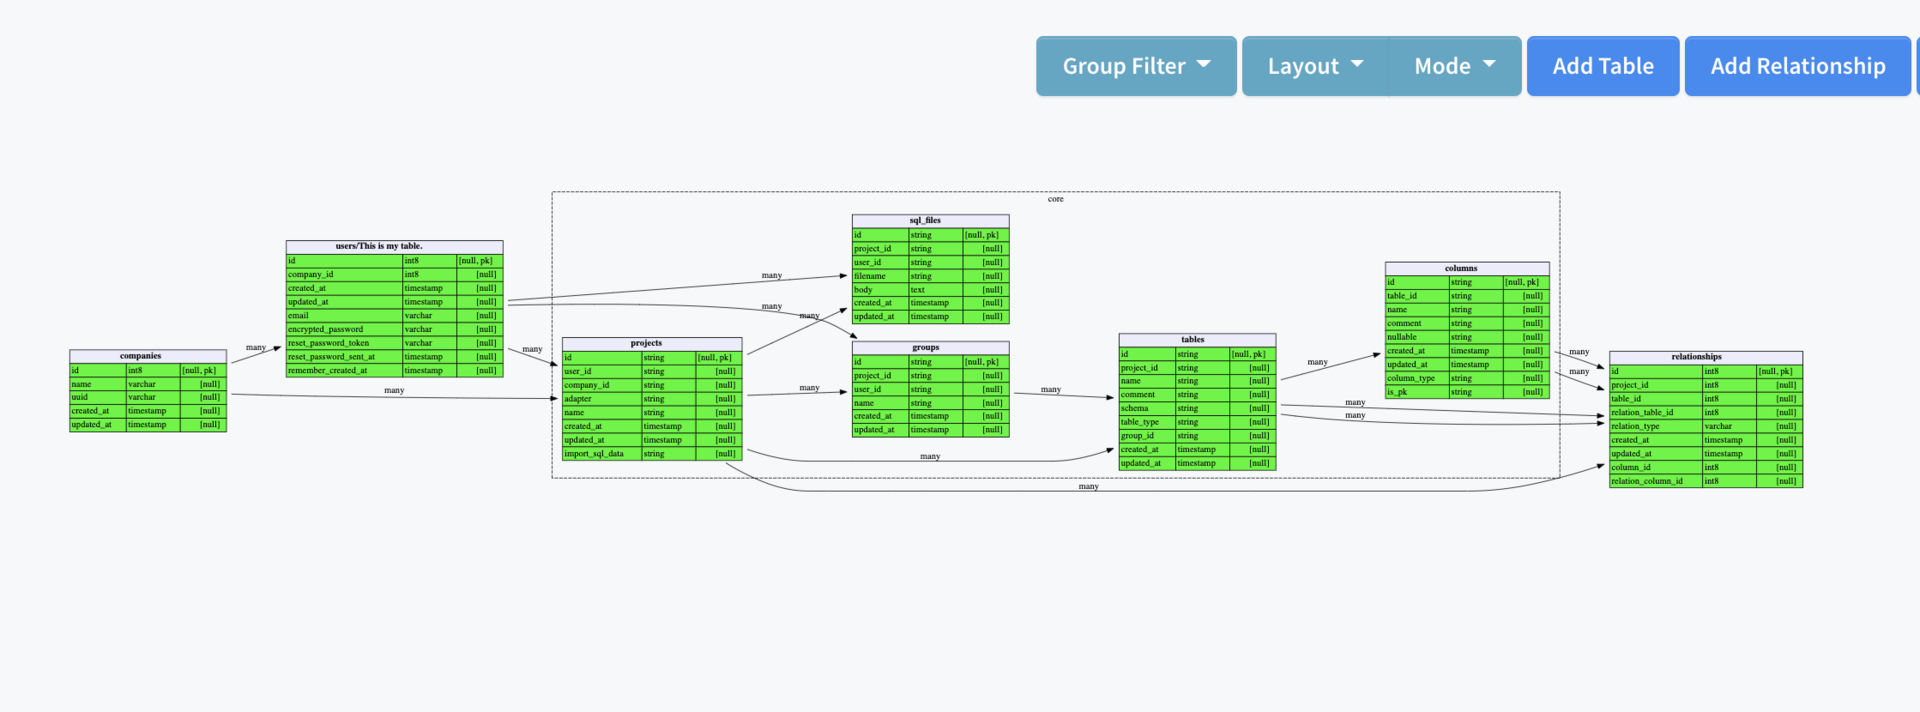The height and width of the screenshot is (712, 1920).
Task: Select the tables table header
Action: coord(1197,340)
